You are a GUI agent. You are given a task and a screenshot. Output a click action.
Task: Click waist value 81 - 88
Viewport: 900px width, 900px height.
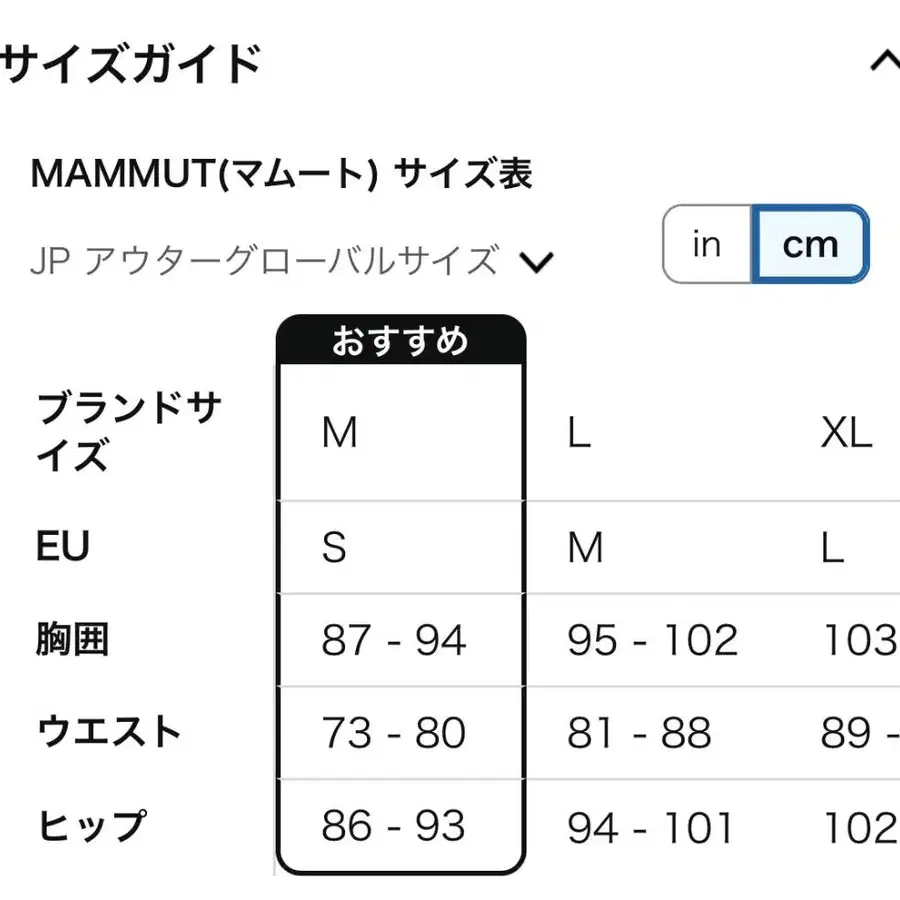click(x=639, y=734)
